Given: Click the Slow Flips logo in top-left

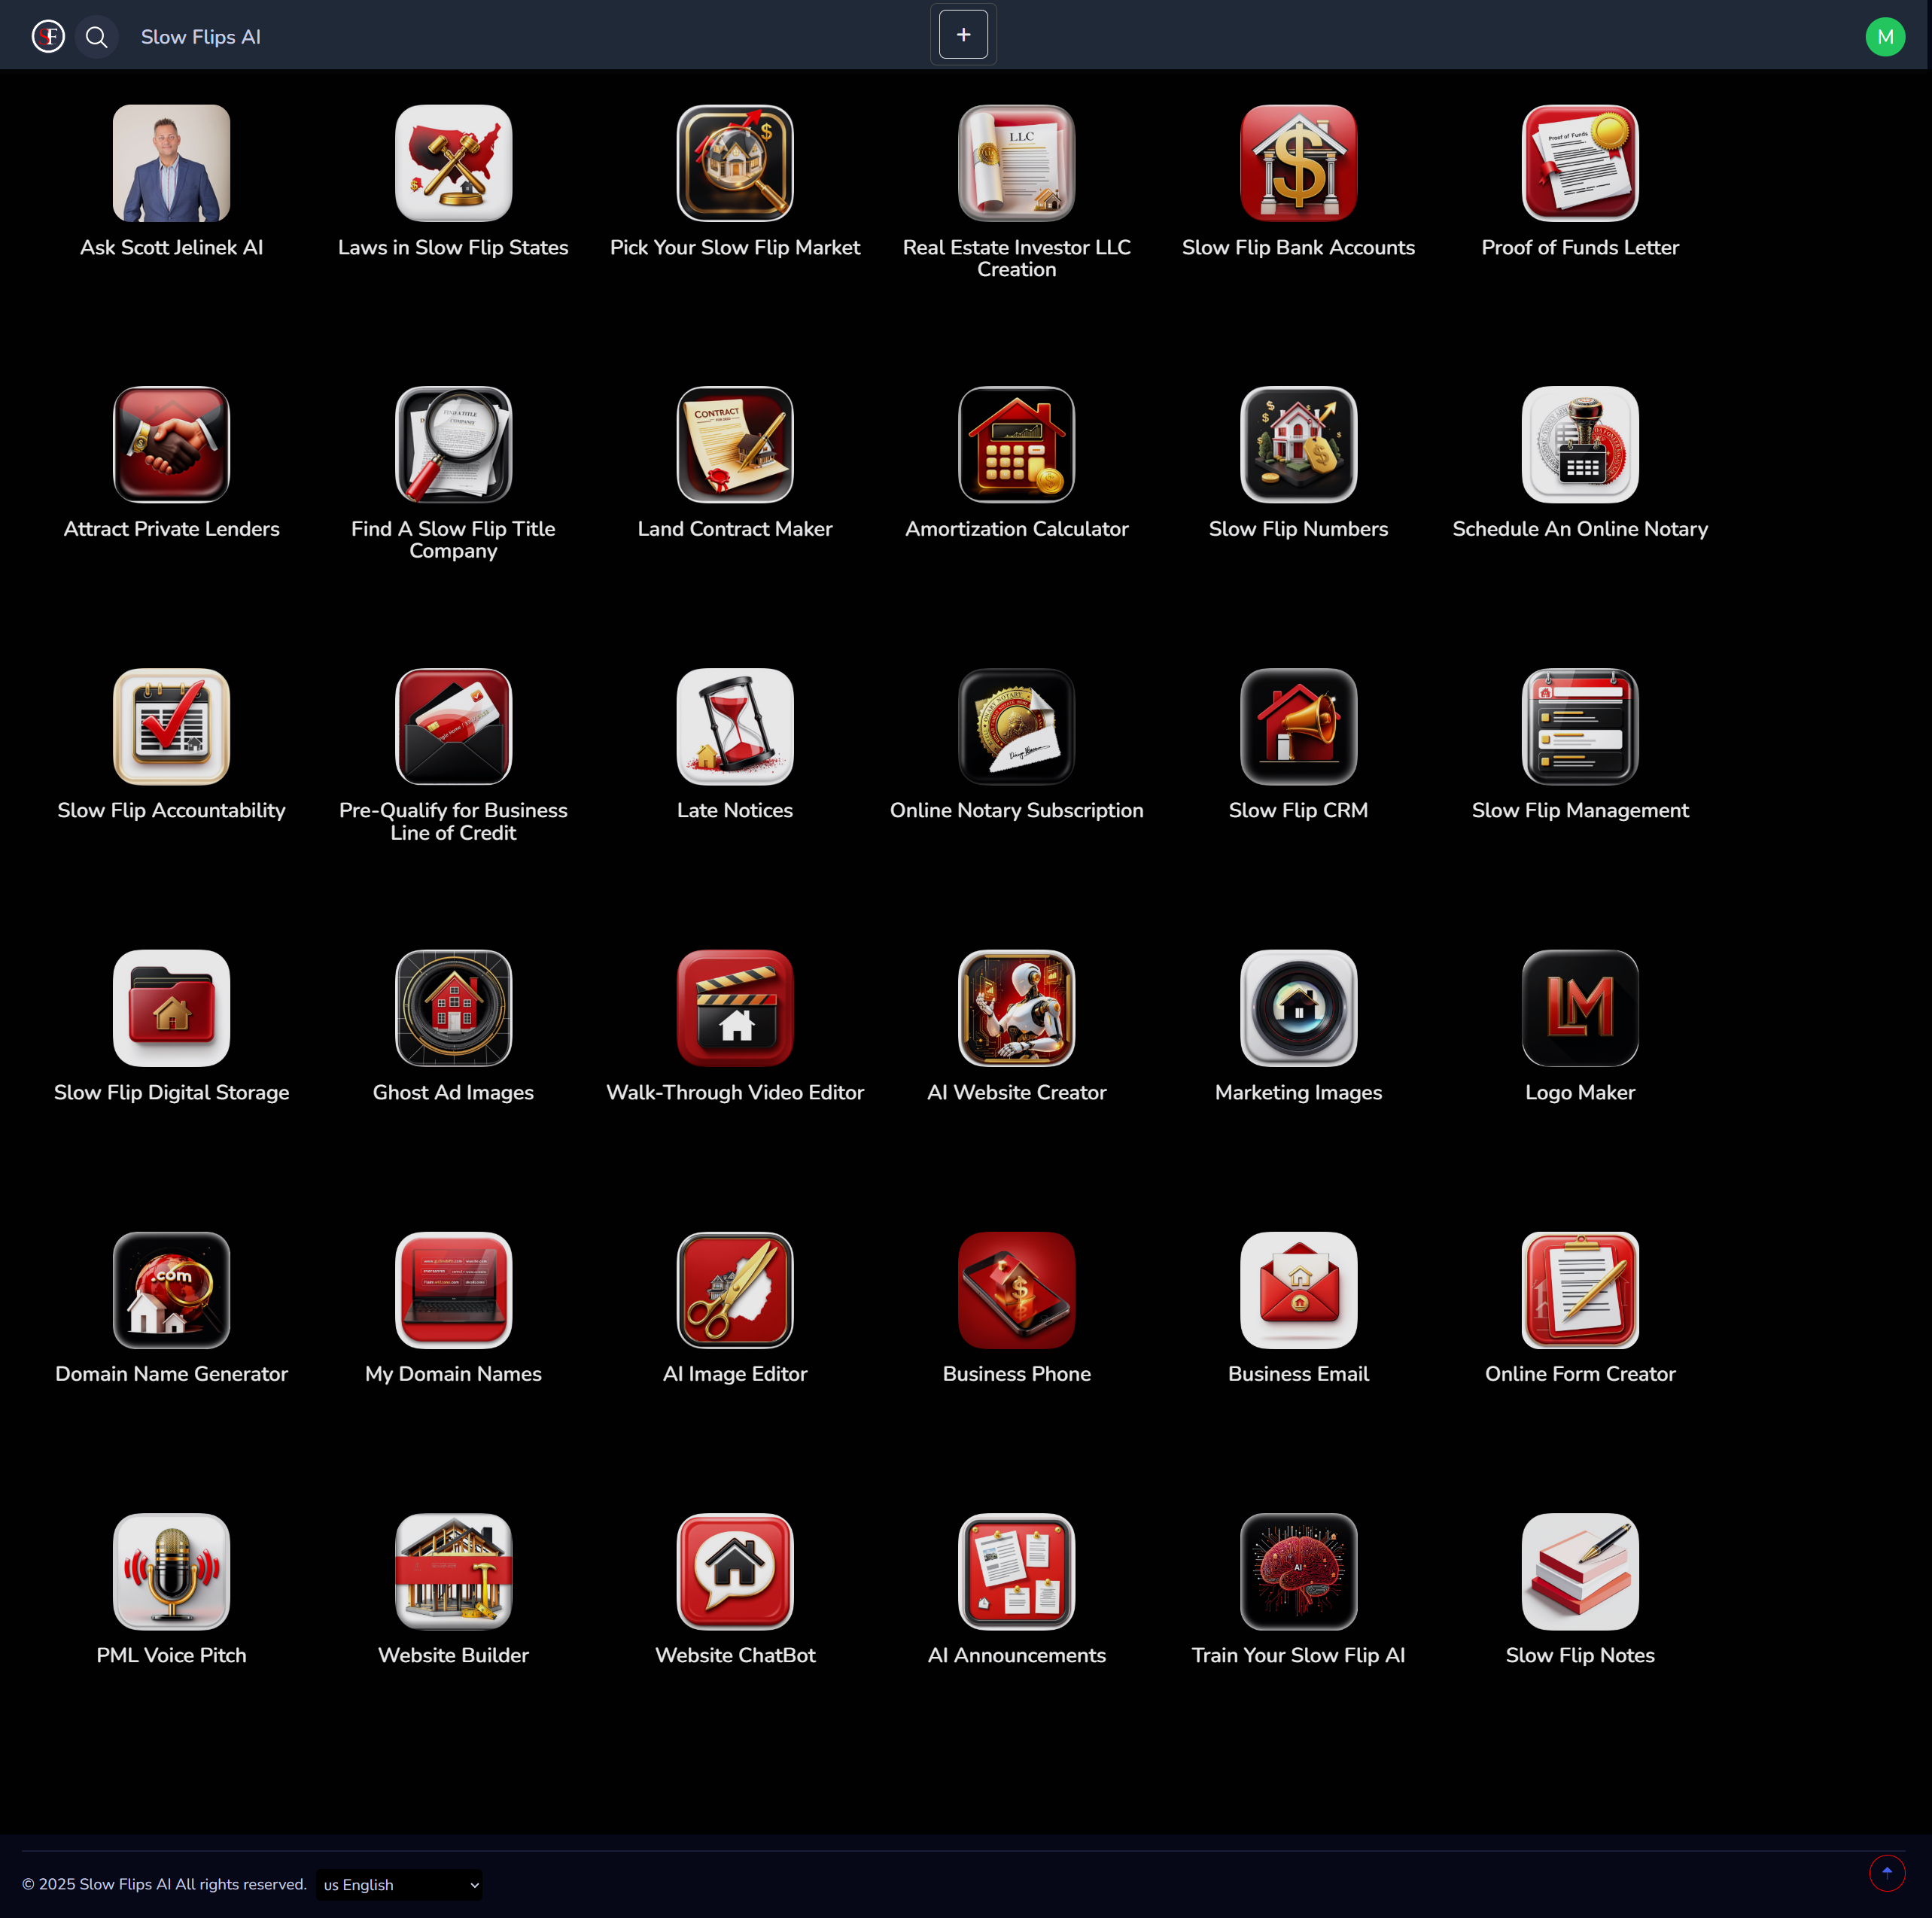Looking at the screenshot, I should coord(48,37).
